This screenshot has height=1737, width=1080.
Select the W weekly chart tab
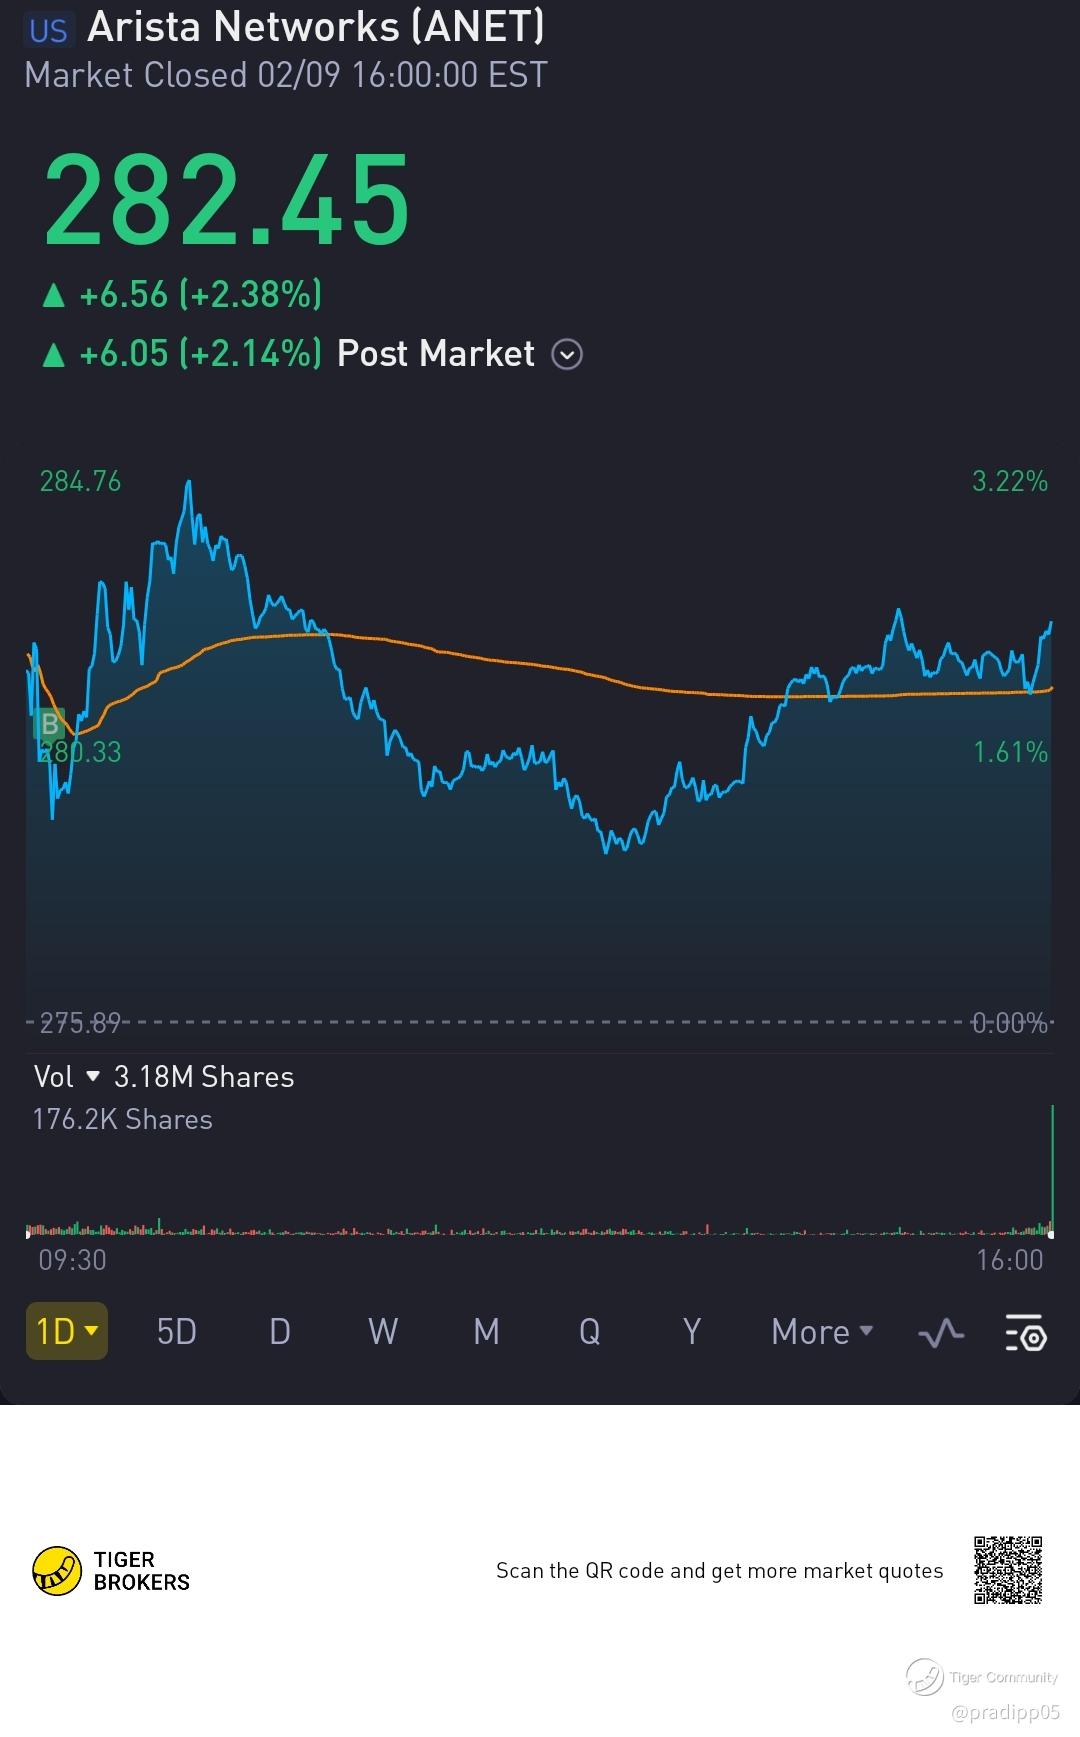pos(383,1332)
